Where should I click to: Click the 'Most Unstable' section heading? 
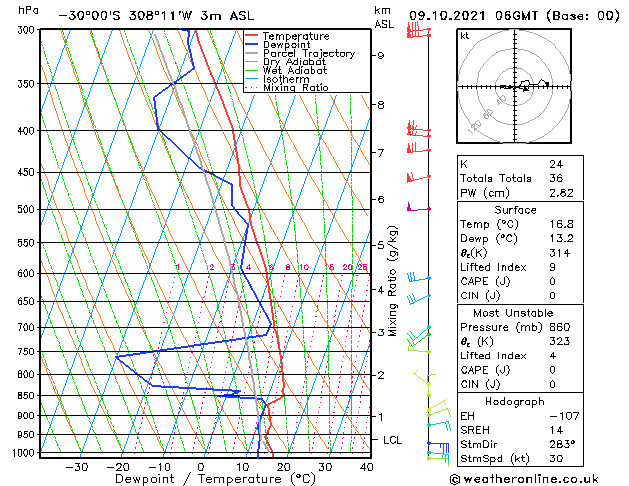click(x=513, y=313)
